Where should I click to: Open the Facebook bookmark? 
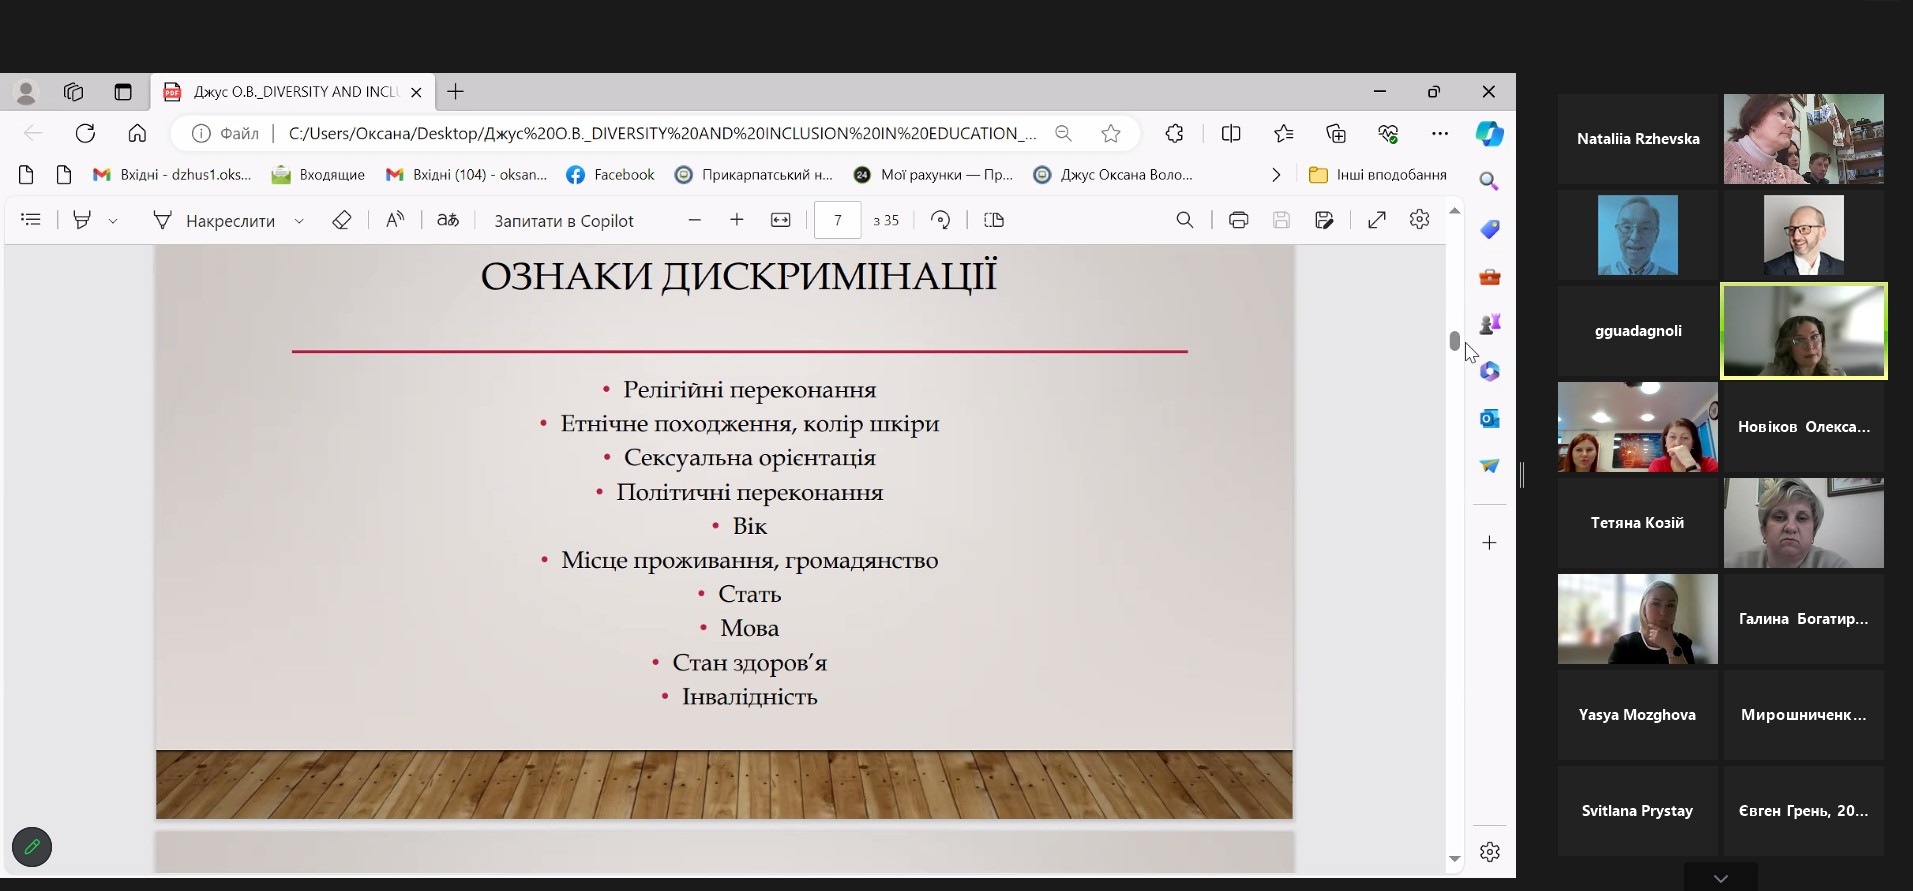[610, 175]
